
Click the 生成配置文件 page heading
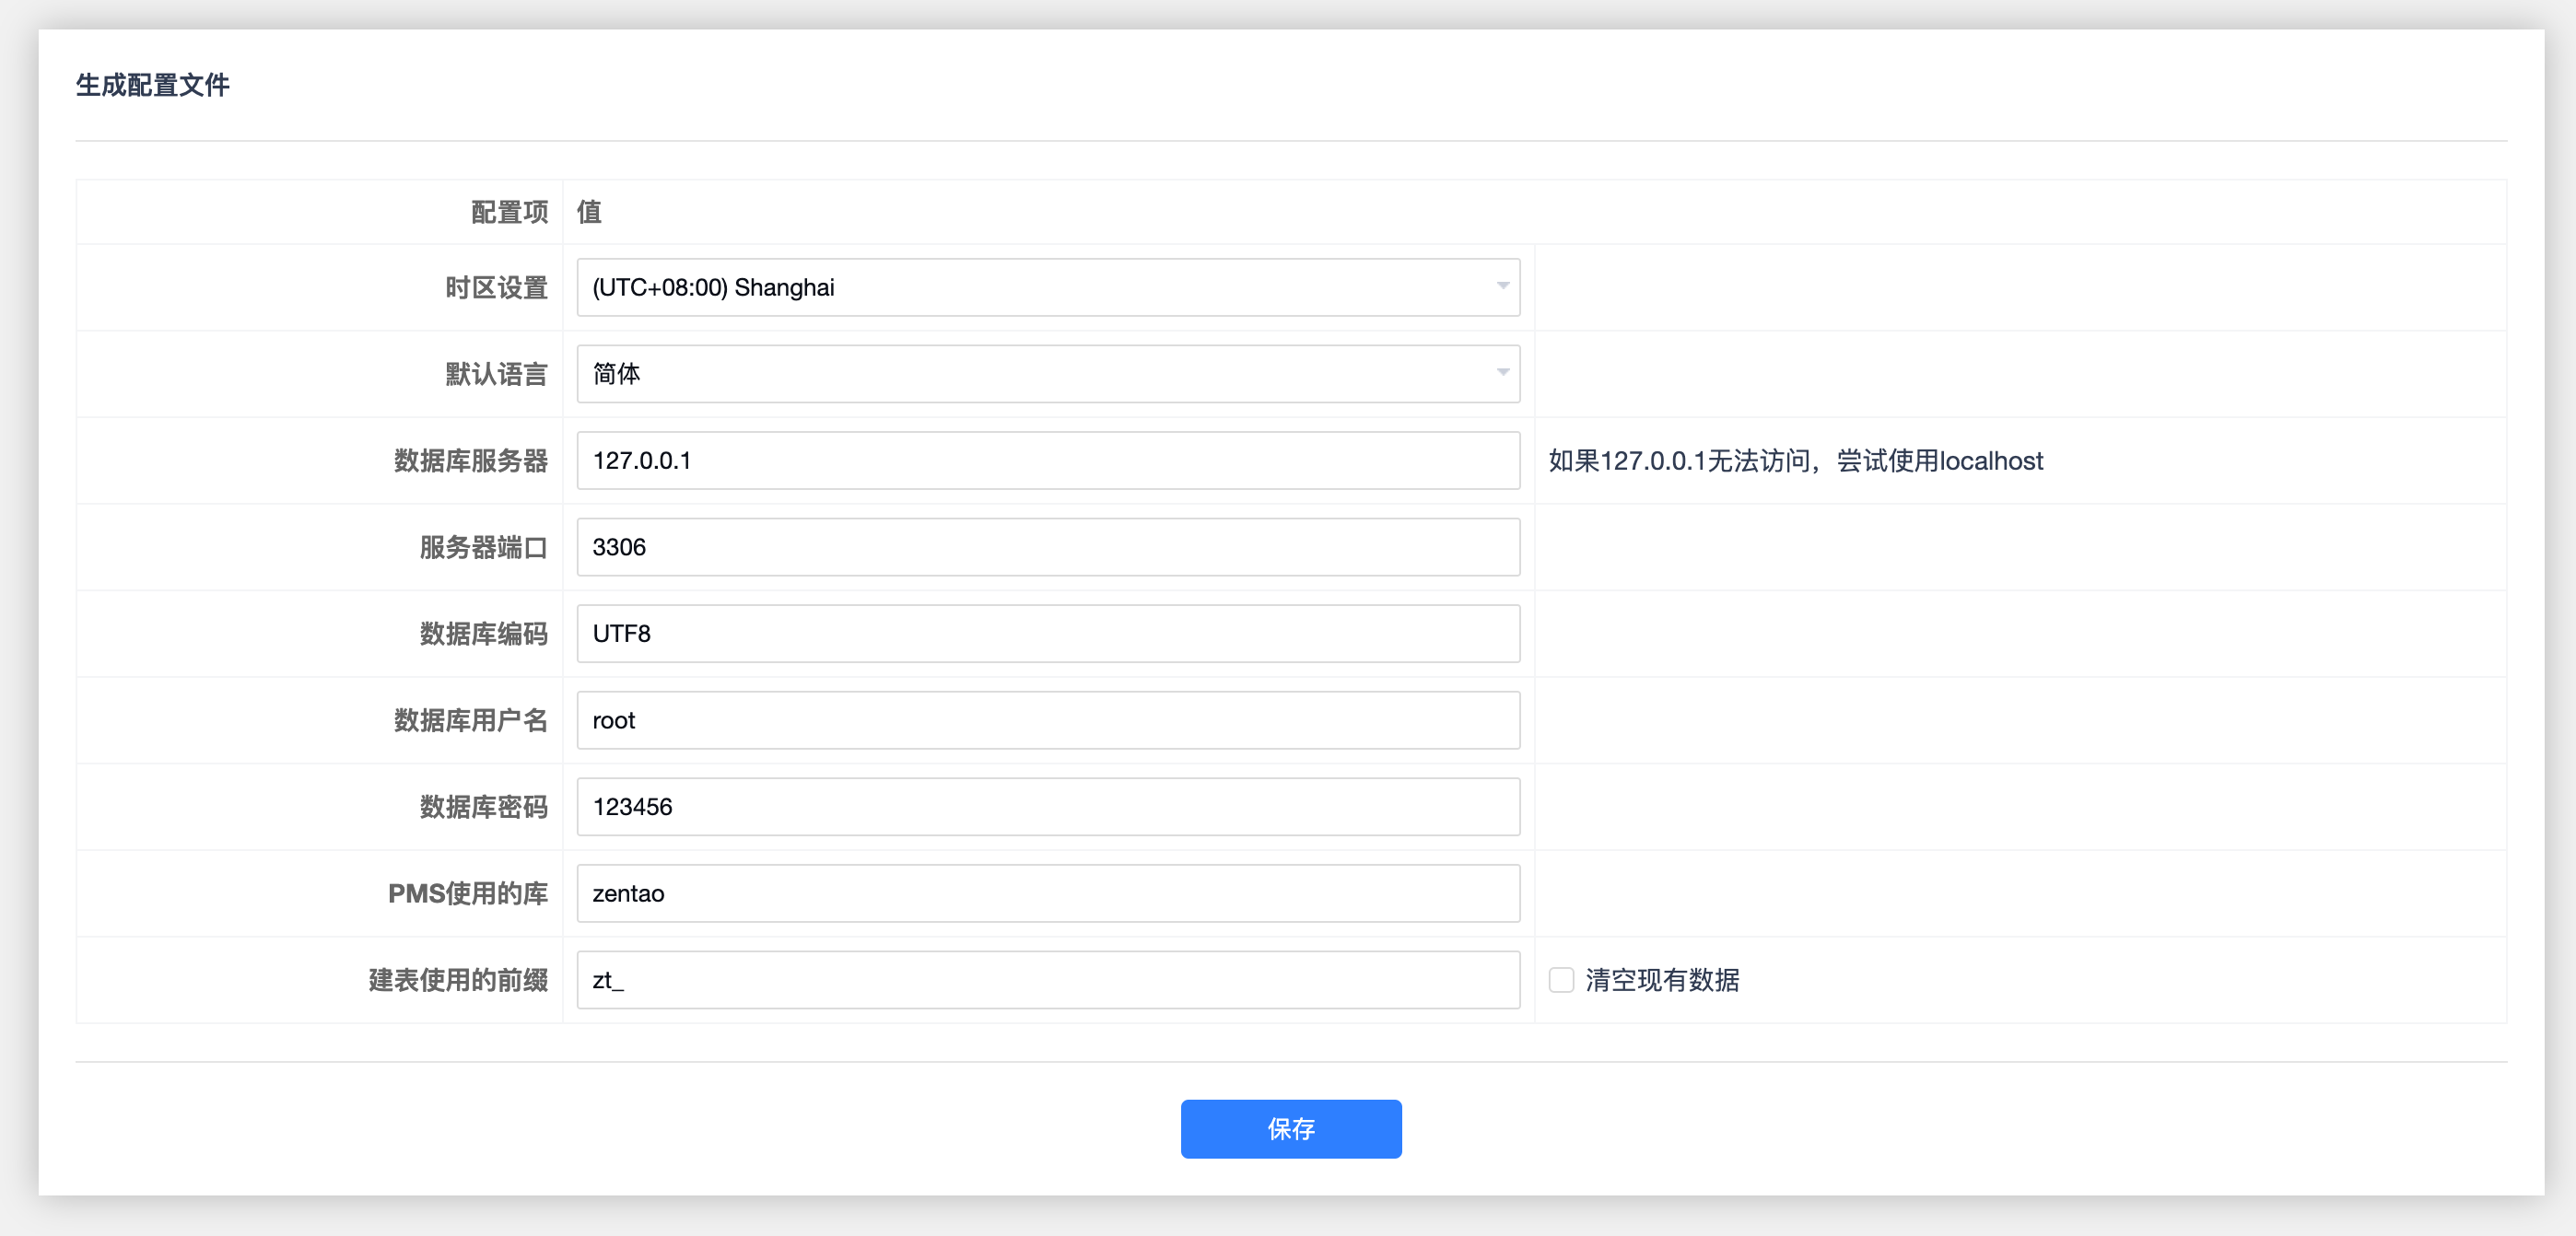153,85
